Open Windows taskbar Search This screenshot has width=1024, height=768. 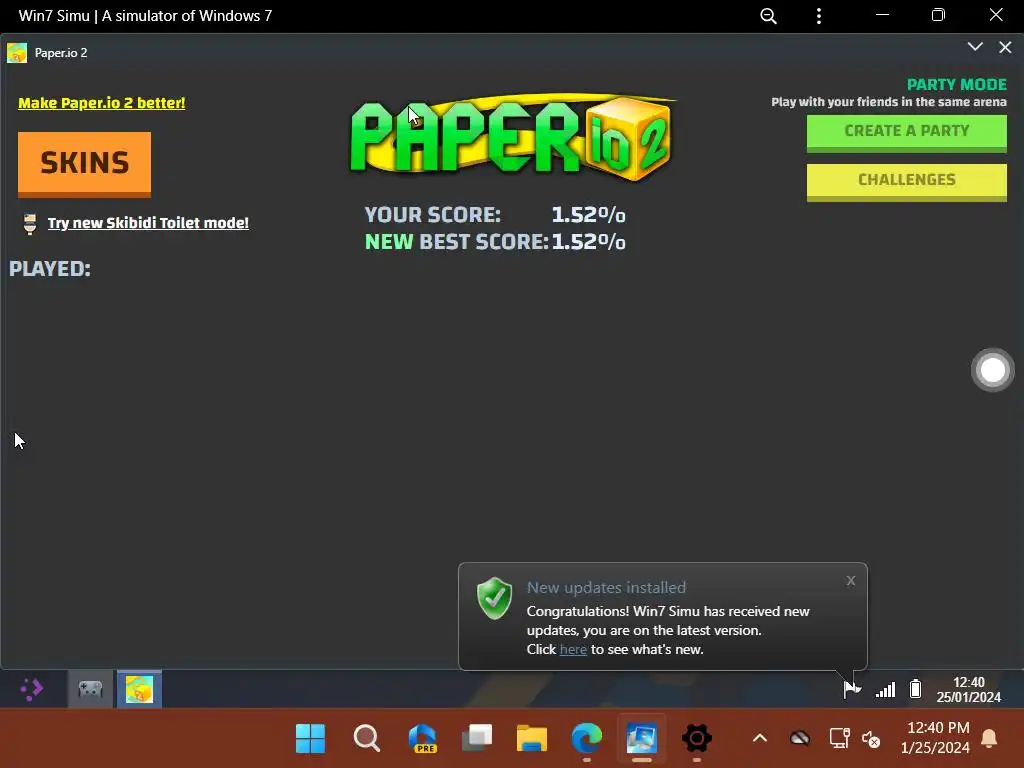click(x=366, y=739)
